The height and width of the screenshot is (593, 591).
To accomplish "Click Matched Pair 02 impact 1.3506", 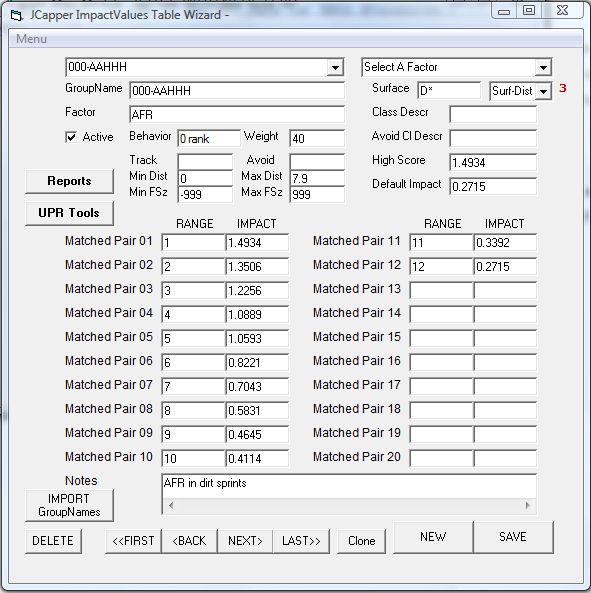I will [x=257, y=267].
